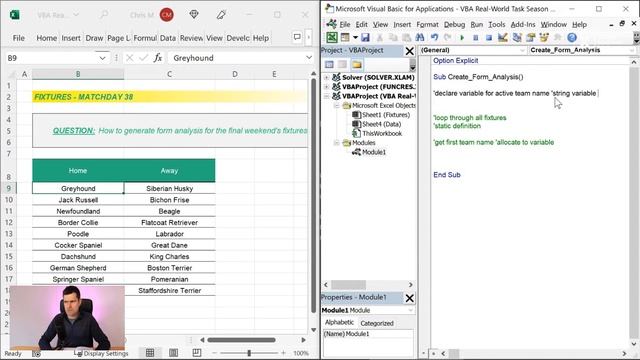Viewport: 640px width, 360px height.
Task: Click Insert UserForm icon in VBA toolbar
Action: point(345,38)
